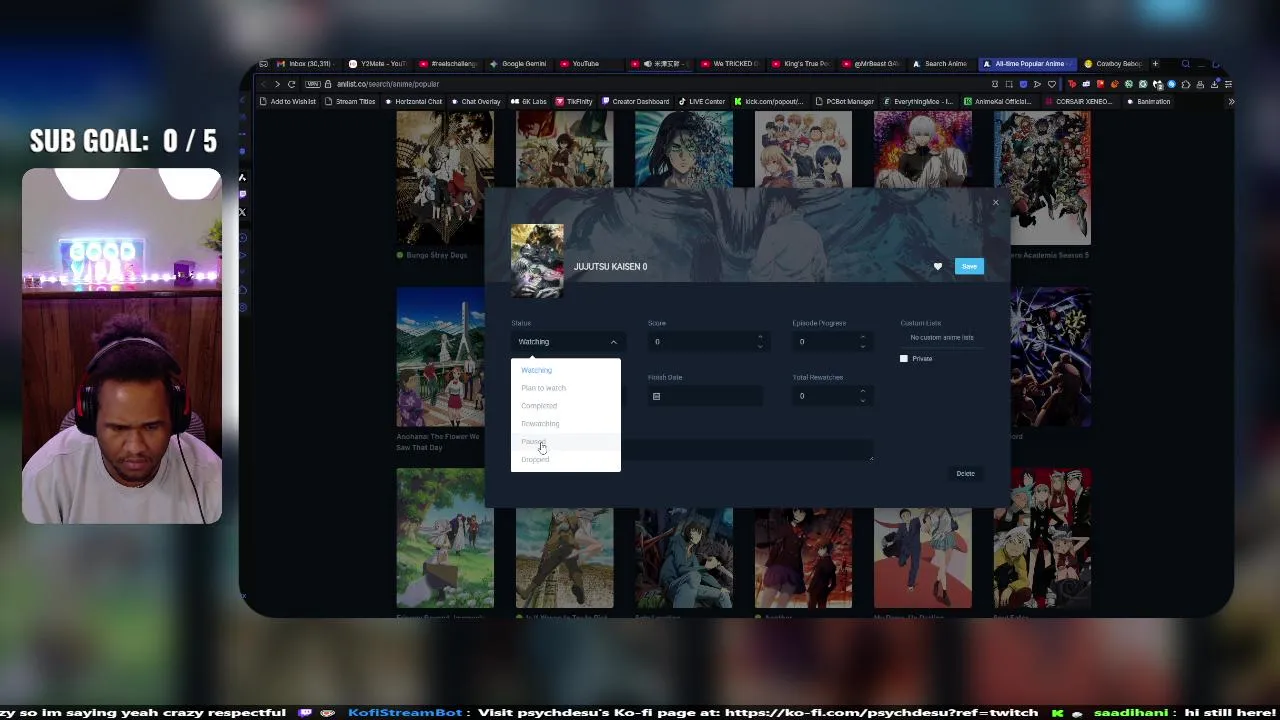Switch to the YouTube browser tab
The image size is (1280, 720).
[x=588, y=64]
